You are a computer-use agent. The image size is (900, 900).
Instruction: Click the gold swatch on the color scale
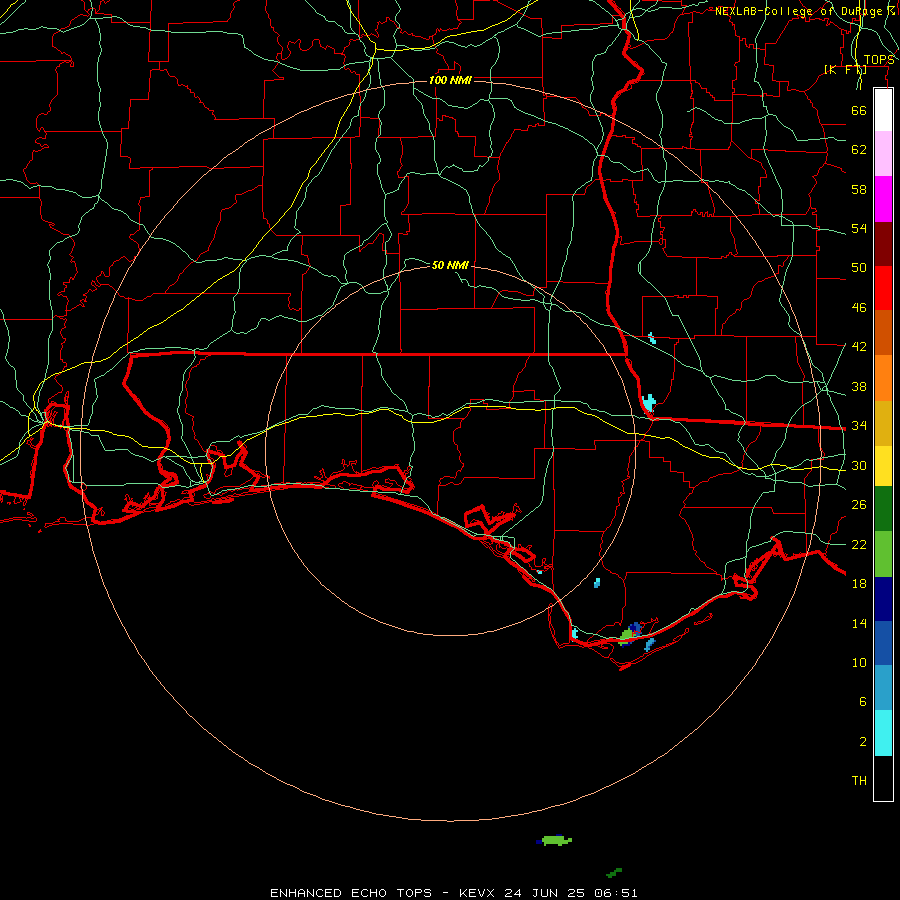point(883,423)
